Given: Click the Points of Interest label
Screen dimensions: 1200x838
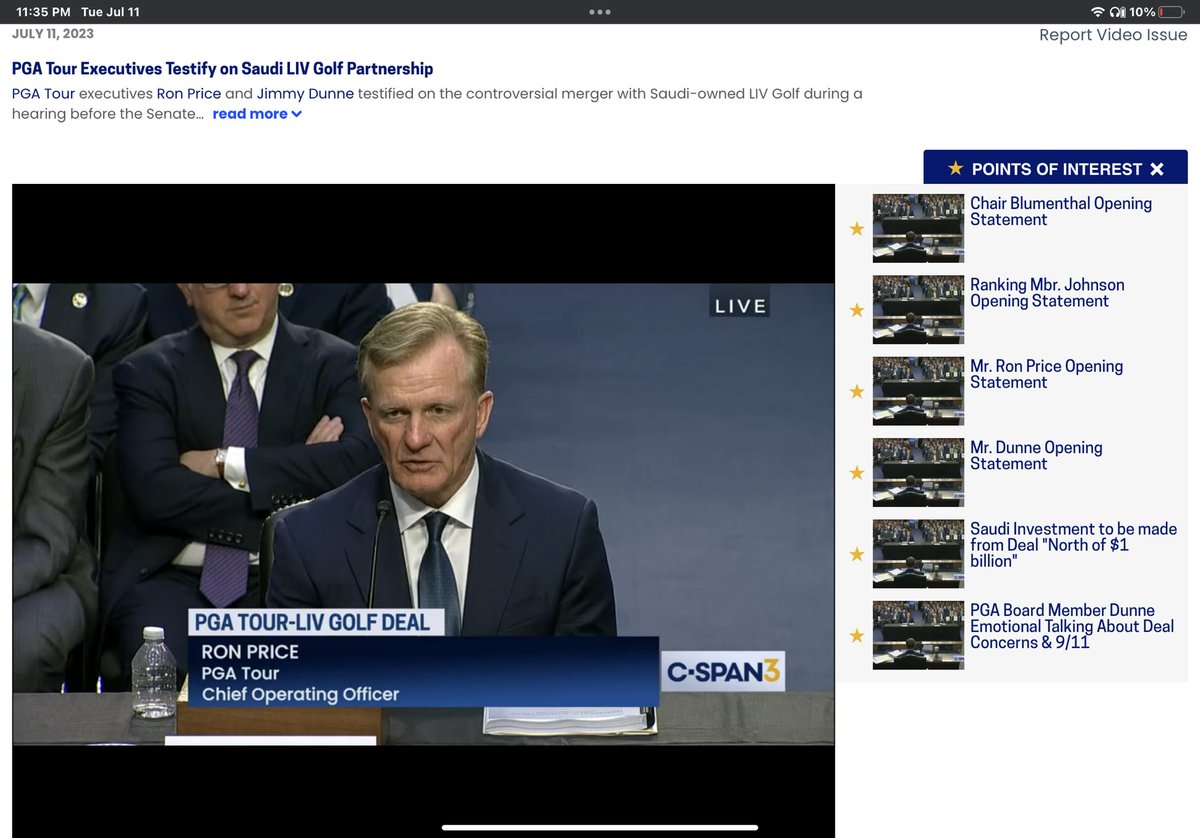Looking at the screenshot, I should click(1056, 169).
